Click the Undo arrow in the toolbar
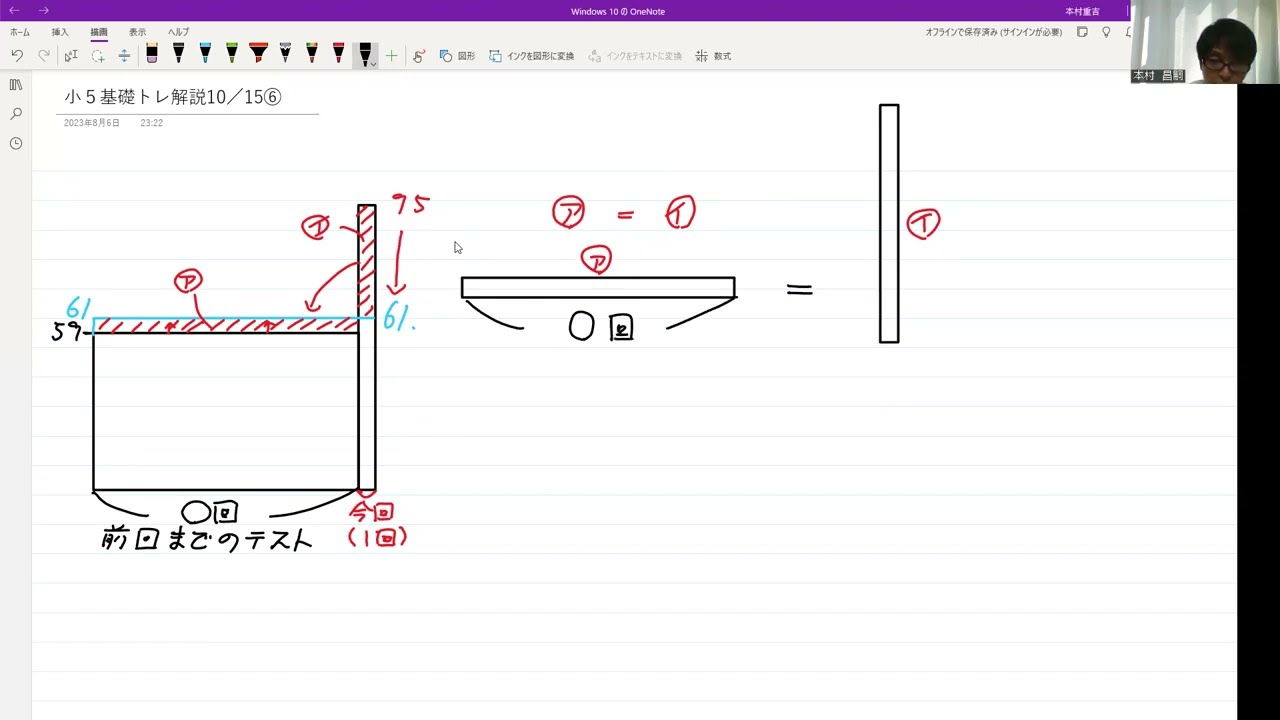This screenshot has height=720, width=1280. tap(17, 56)
